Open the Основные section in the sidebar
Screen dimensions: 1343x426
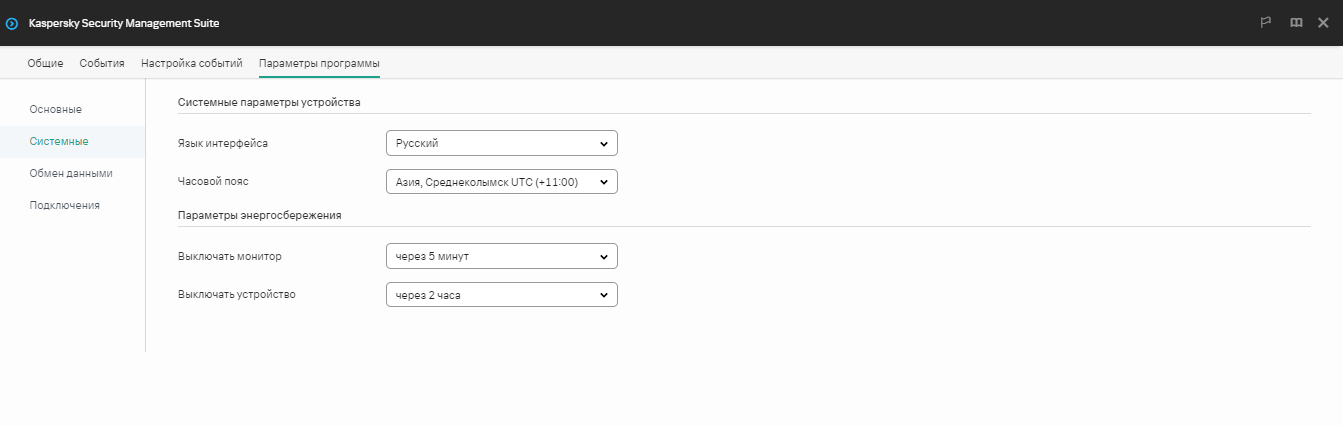(x=56, y=108)
